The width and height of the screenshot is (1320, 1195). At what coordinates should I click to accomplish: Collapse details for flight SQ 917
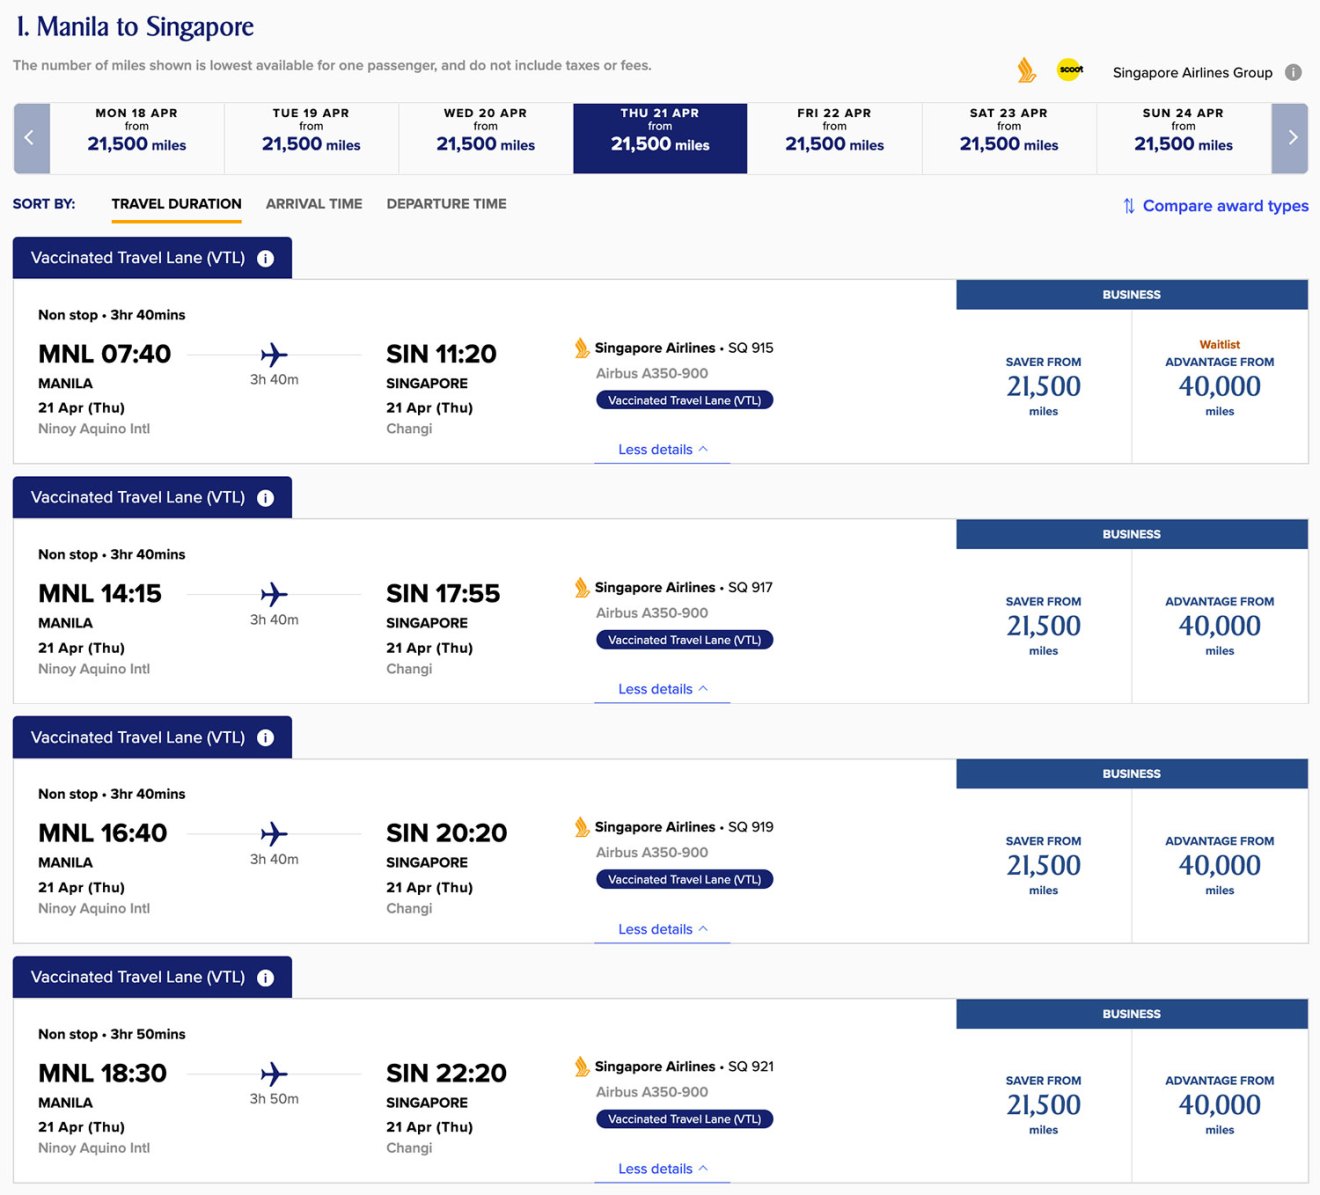coord(662,689)
